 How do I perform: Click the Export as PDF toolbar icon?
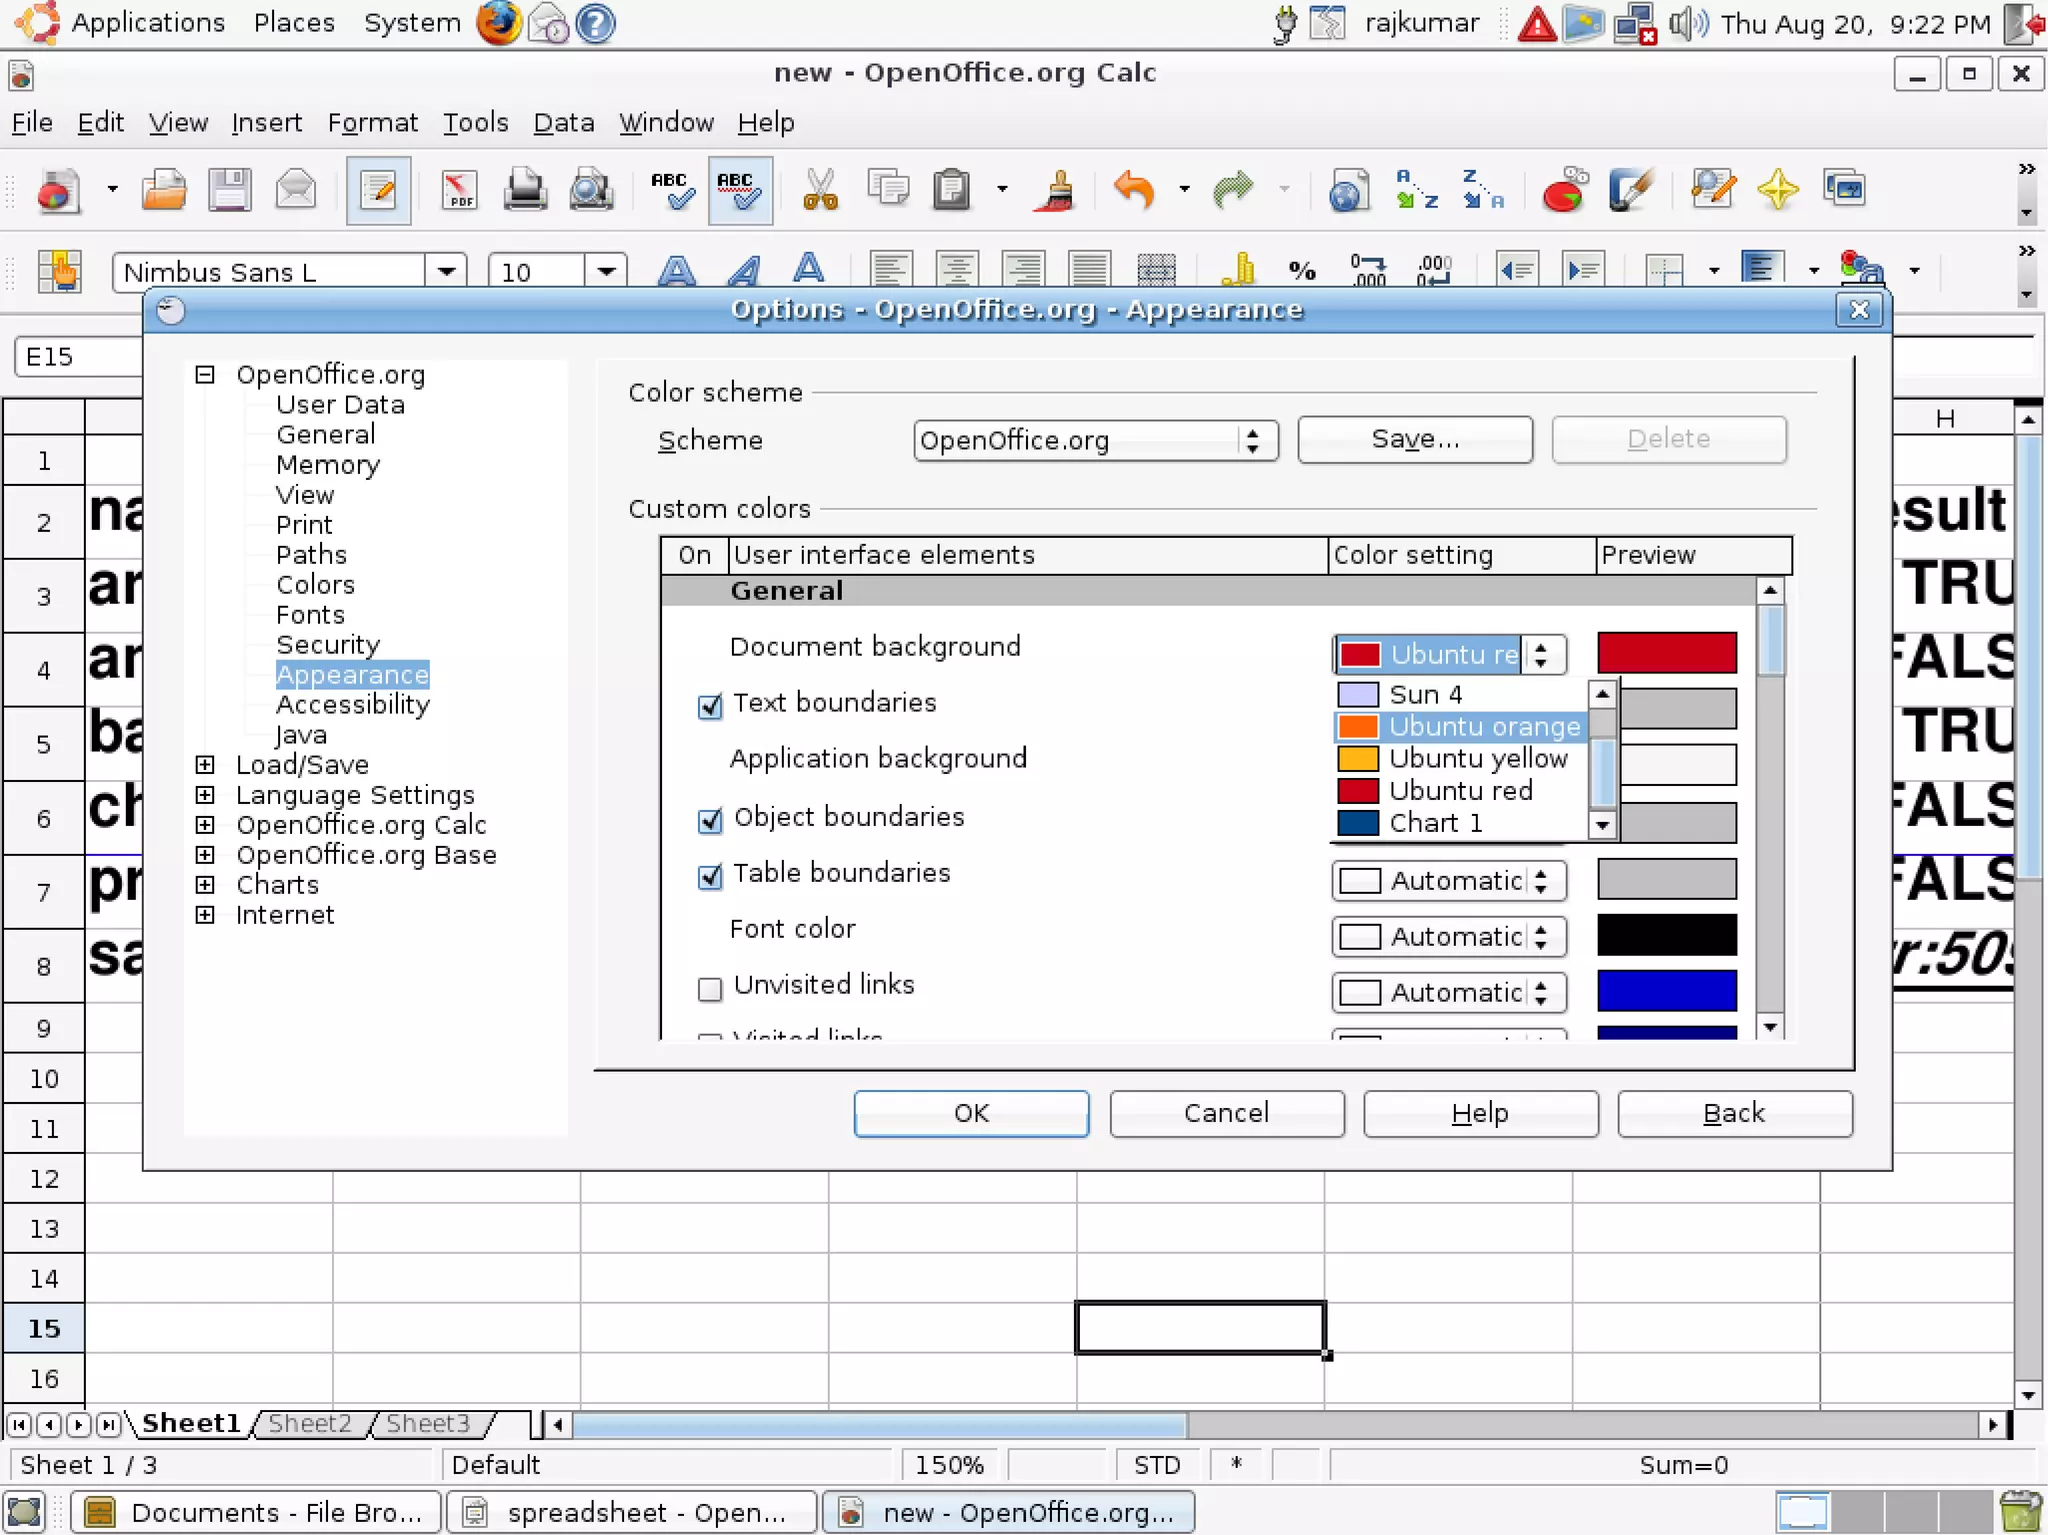pyautogui.click(x=459, y=190)
